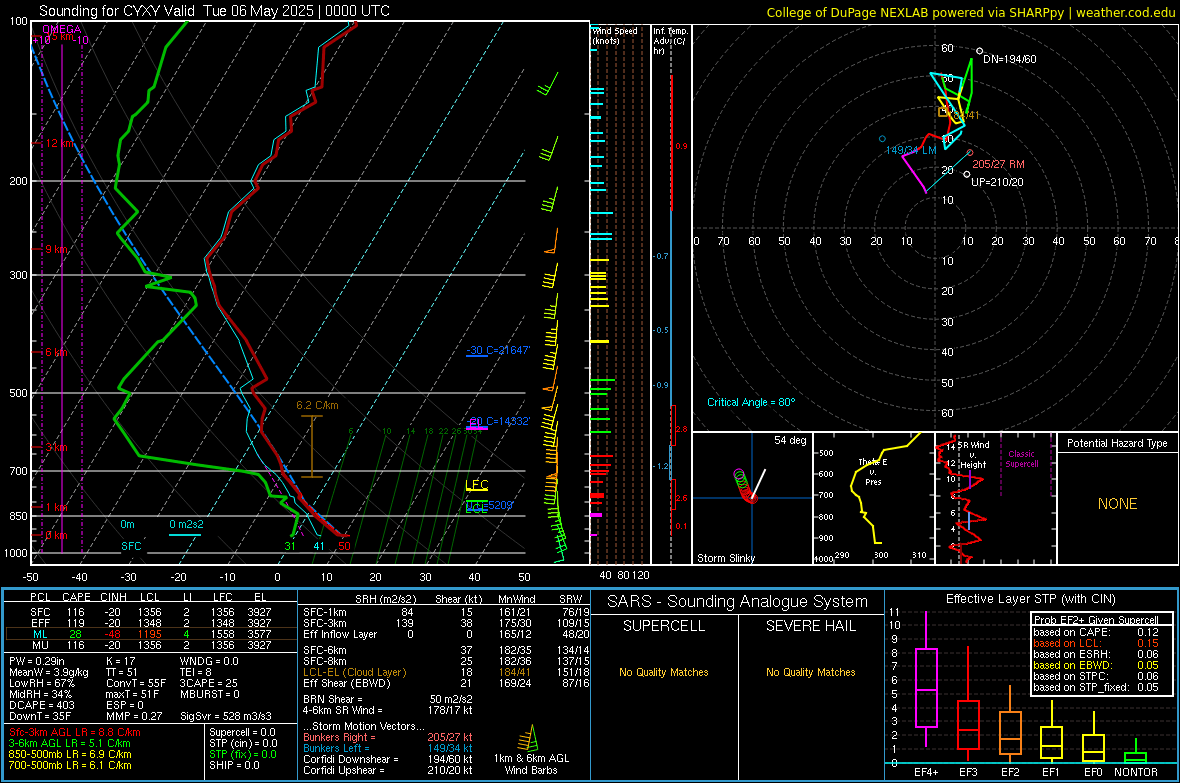Click the 'Effective Layer STP (with CIN)' title
This screenshot has width=1180, height=783.
point(1030,599)
